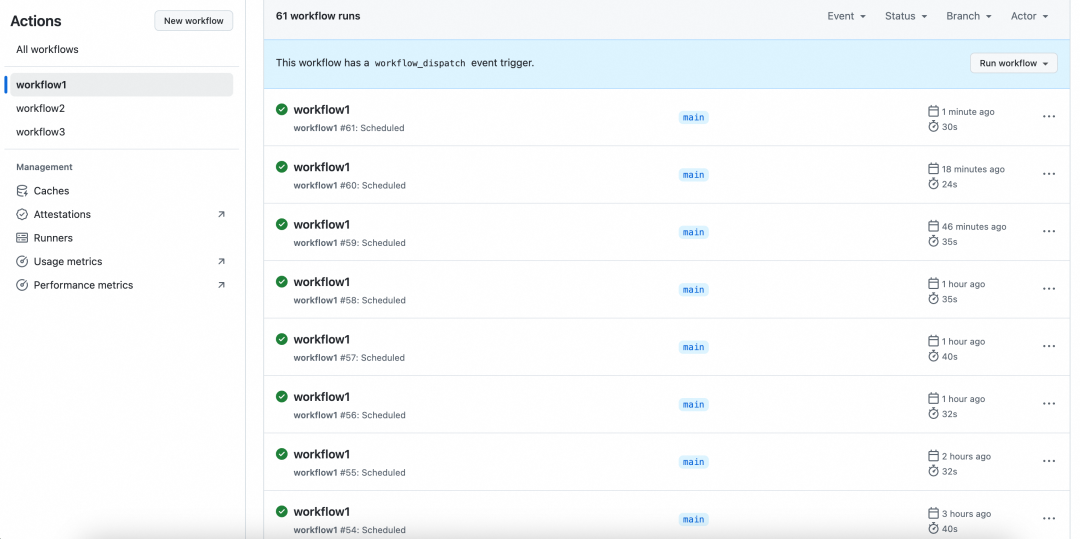The height and width of the screenshot is (539, 1080).
Task: Select workflow2 in the sidebar
Action: (x=41, y=108)
